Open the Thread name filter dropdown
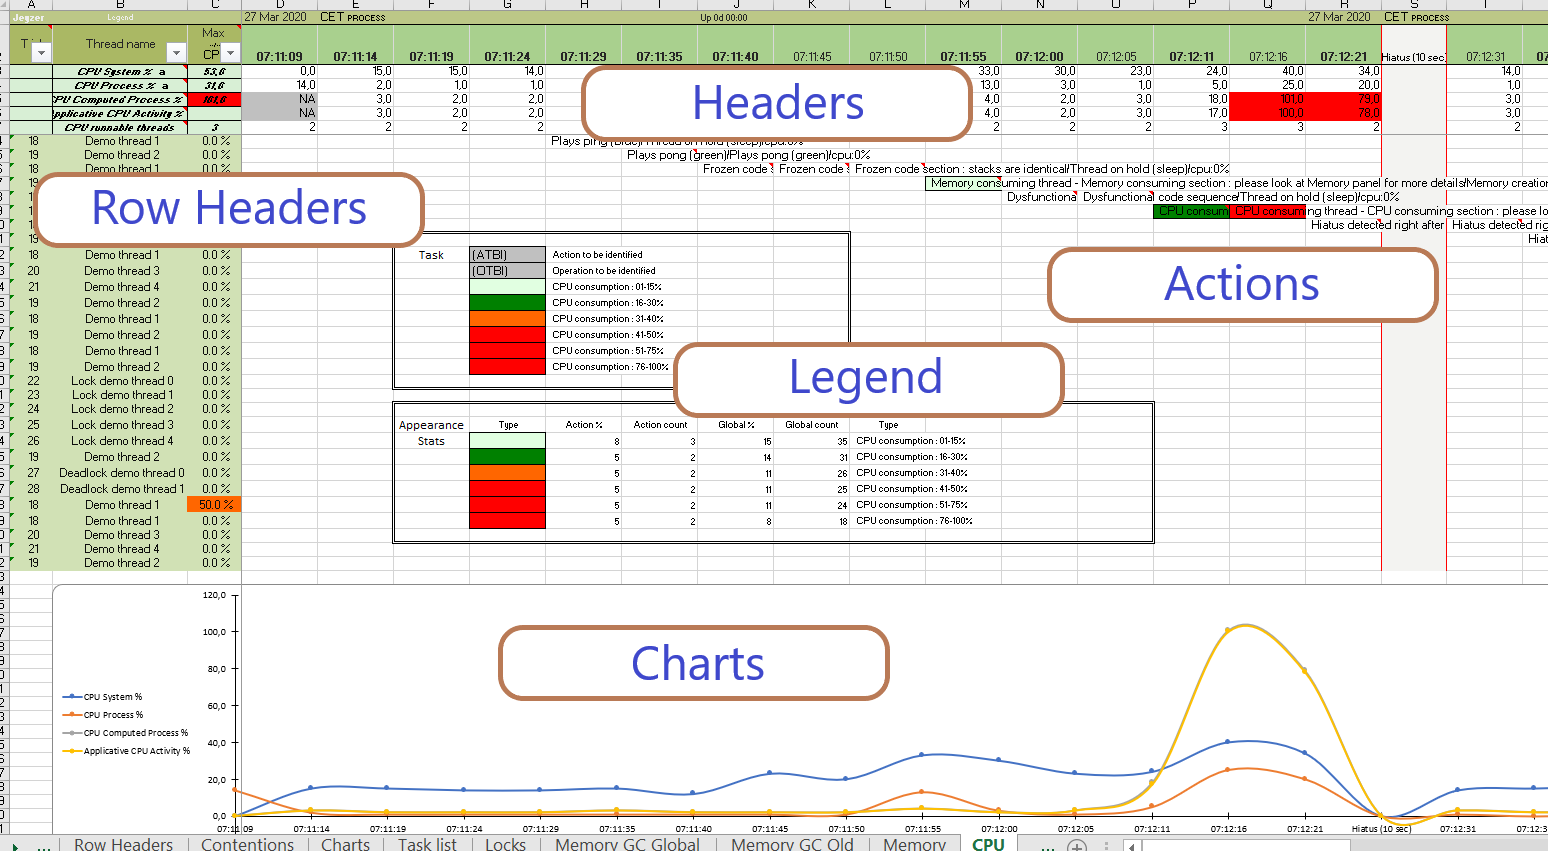 (x=176, y=53)
